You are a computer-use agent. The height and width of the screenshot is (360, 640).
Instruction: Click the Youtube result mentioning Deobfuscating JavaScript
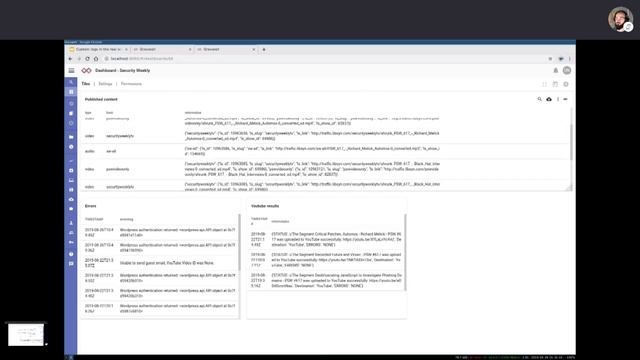(x=326, y=280)
